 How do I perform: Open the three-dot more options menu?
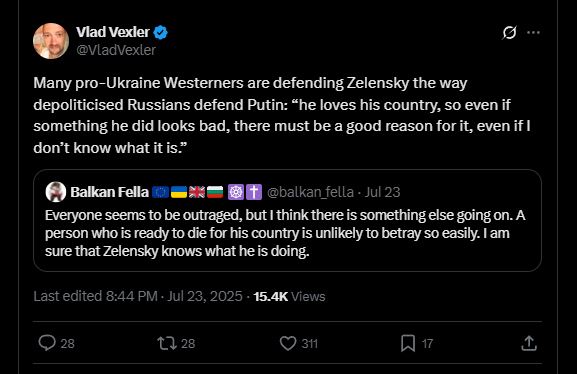pos(533,32)
